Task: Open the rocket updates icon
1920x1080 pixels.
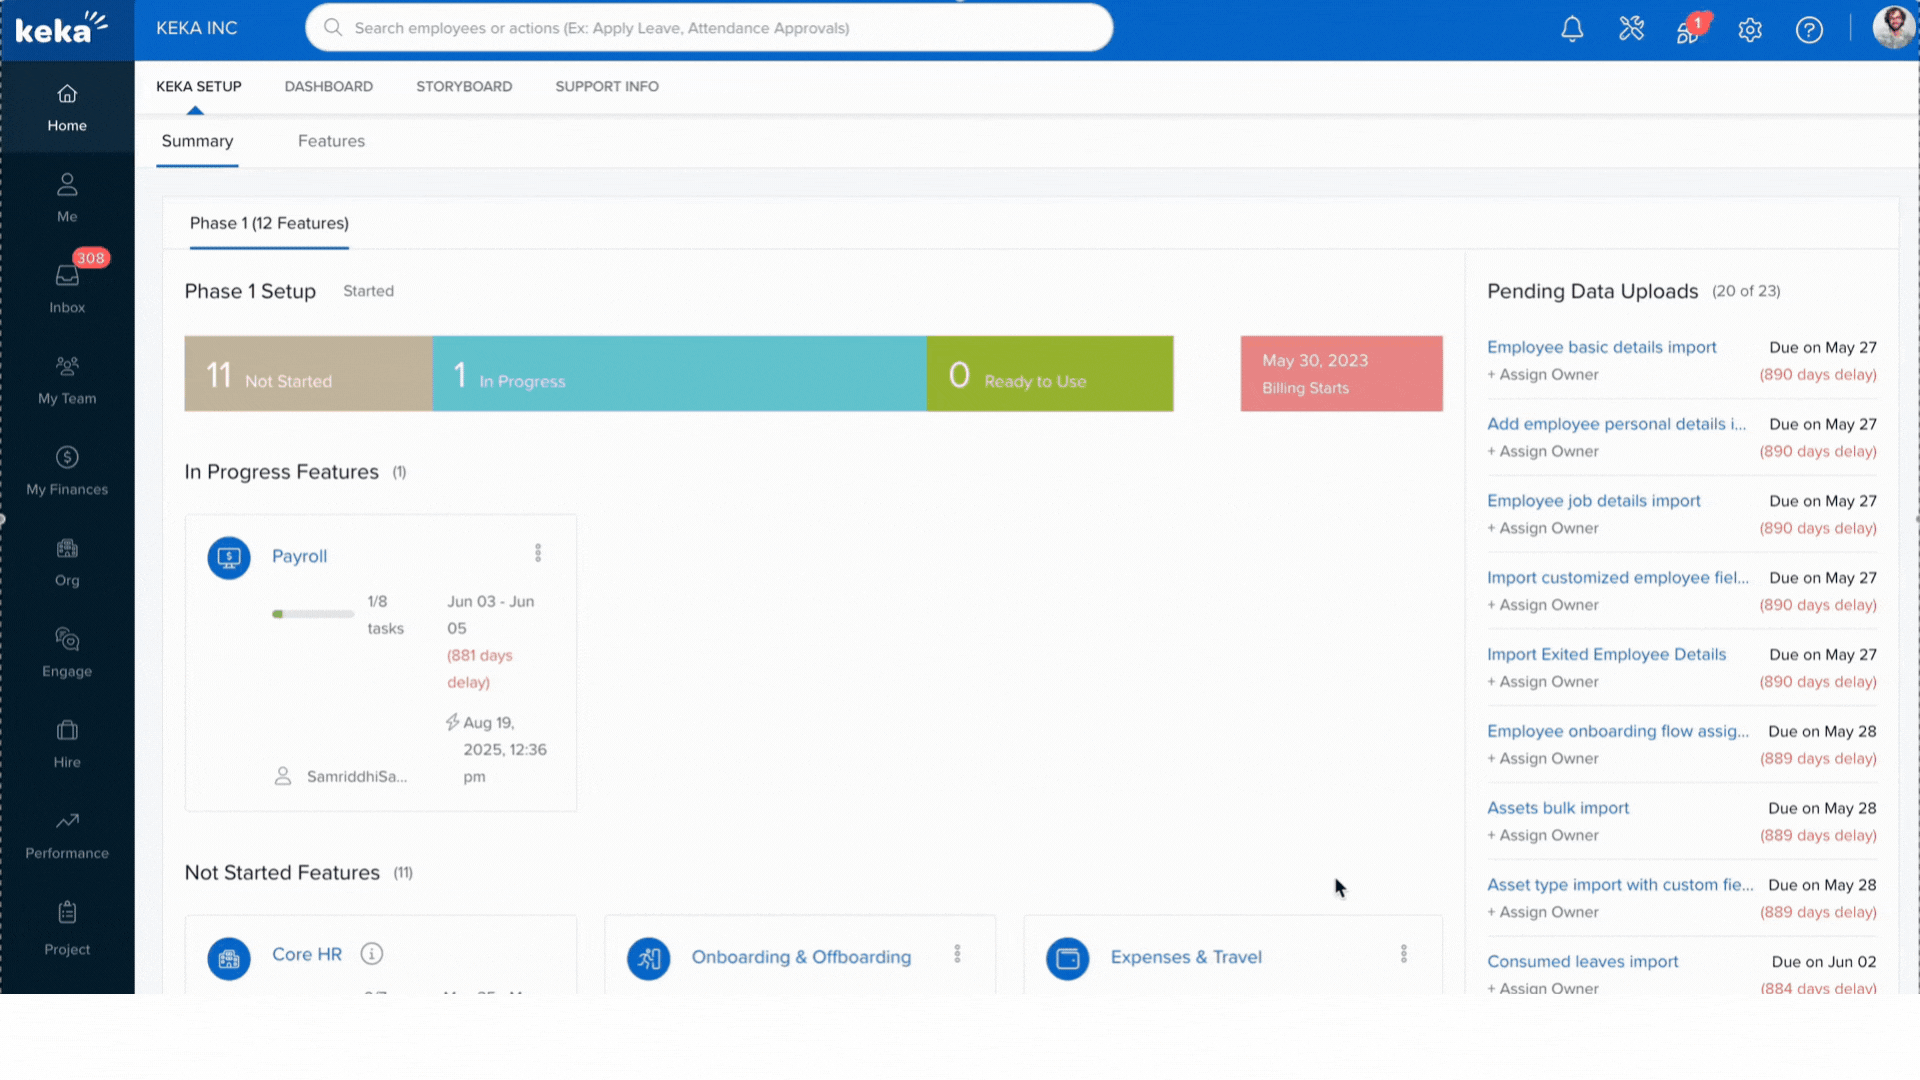Action: click(x=1689, y=31)
